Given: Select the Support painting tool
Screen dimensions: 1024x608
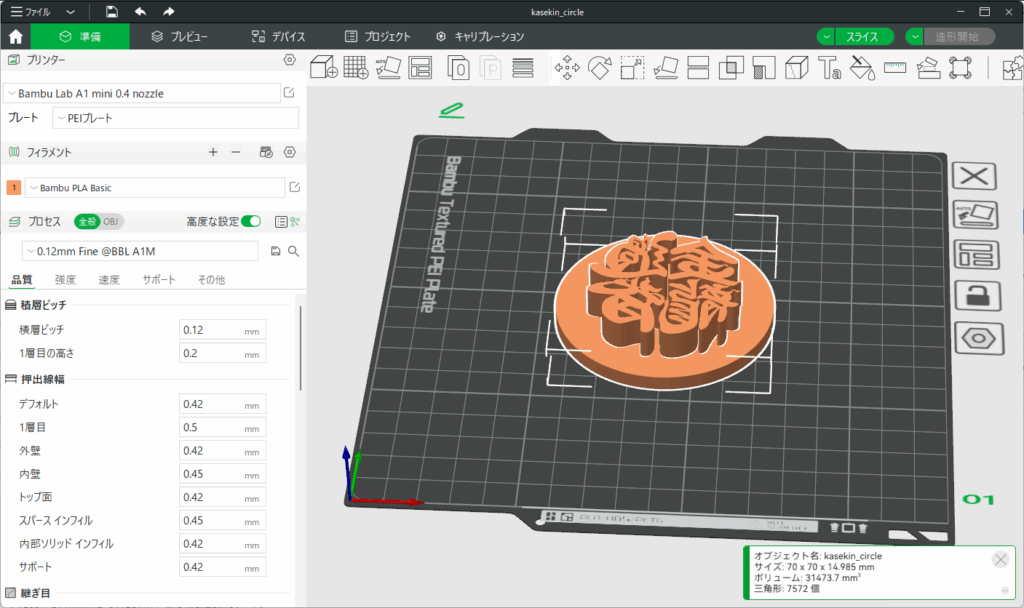Looking at the screenshot, I should click(x=763, y=67).
